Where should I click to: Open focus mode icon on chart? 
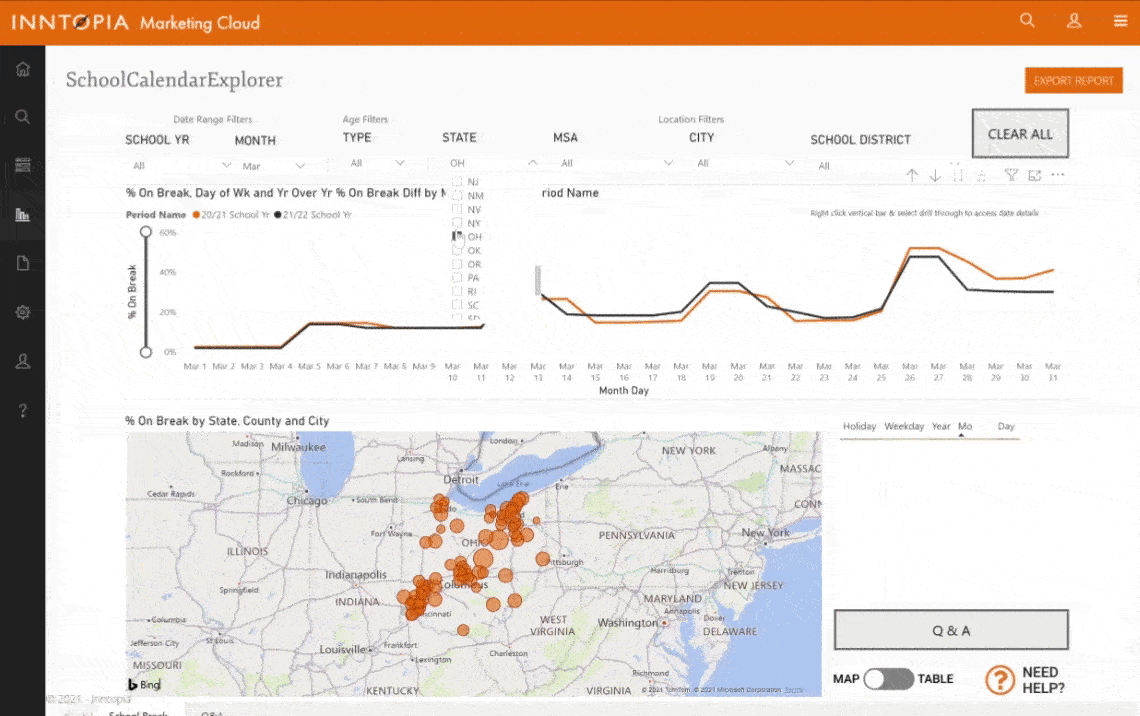click(1034, 175)
